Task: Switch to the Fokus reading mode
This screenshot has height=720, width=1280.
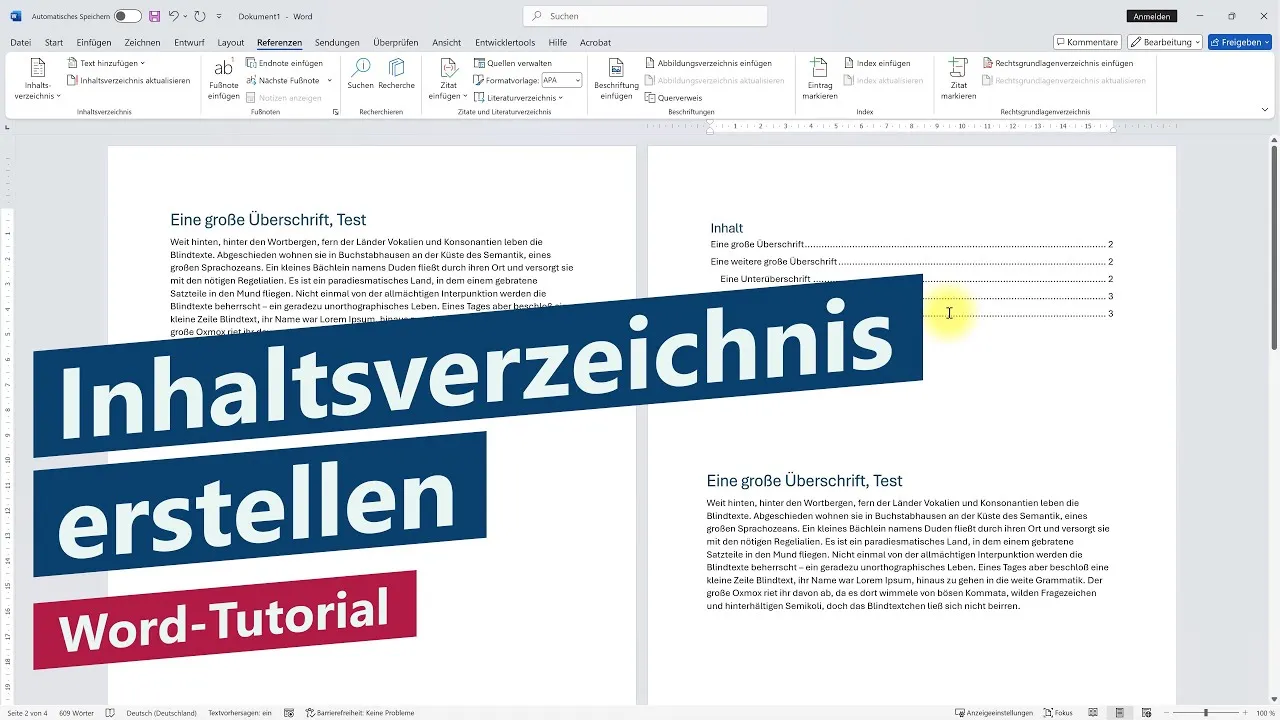Action: 1059,712
